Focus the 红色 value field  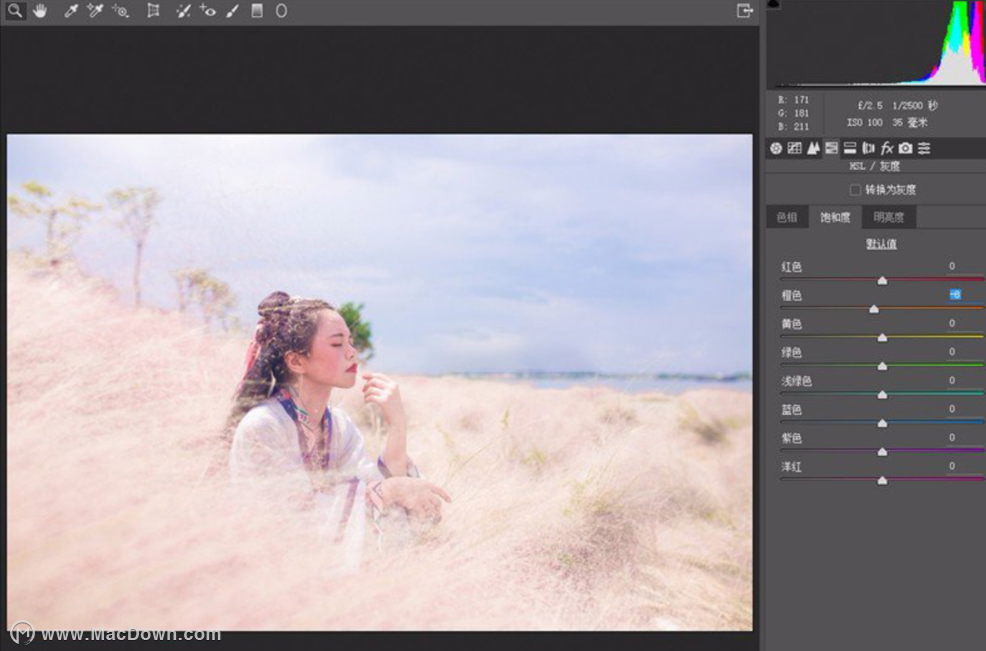point(952,266)
